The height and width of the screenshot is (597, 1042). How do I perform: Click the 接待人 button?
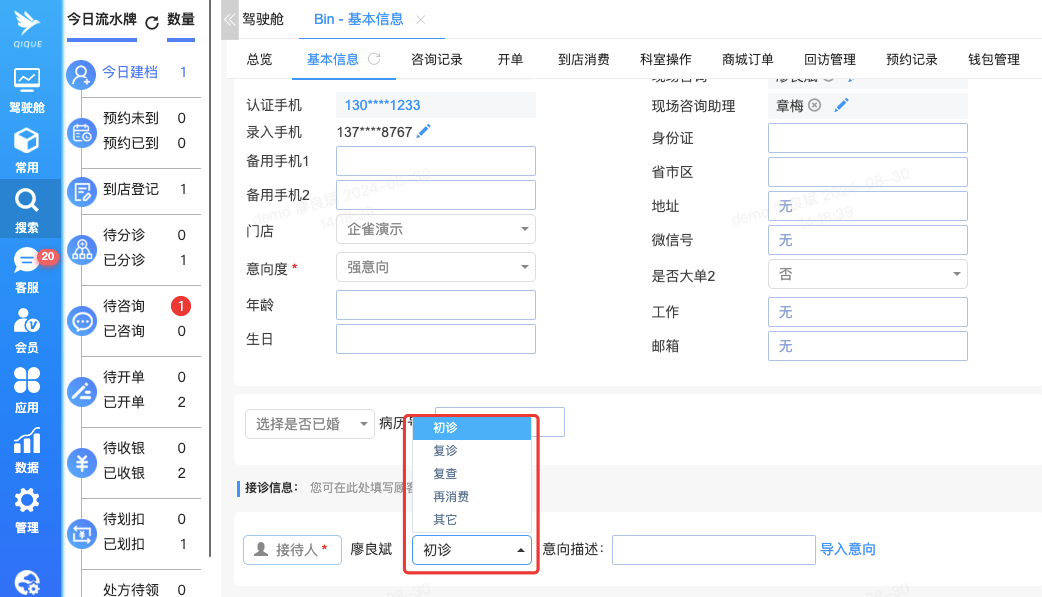pos(292,549)
